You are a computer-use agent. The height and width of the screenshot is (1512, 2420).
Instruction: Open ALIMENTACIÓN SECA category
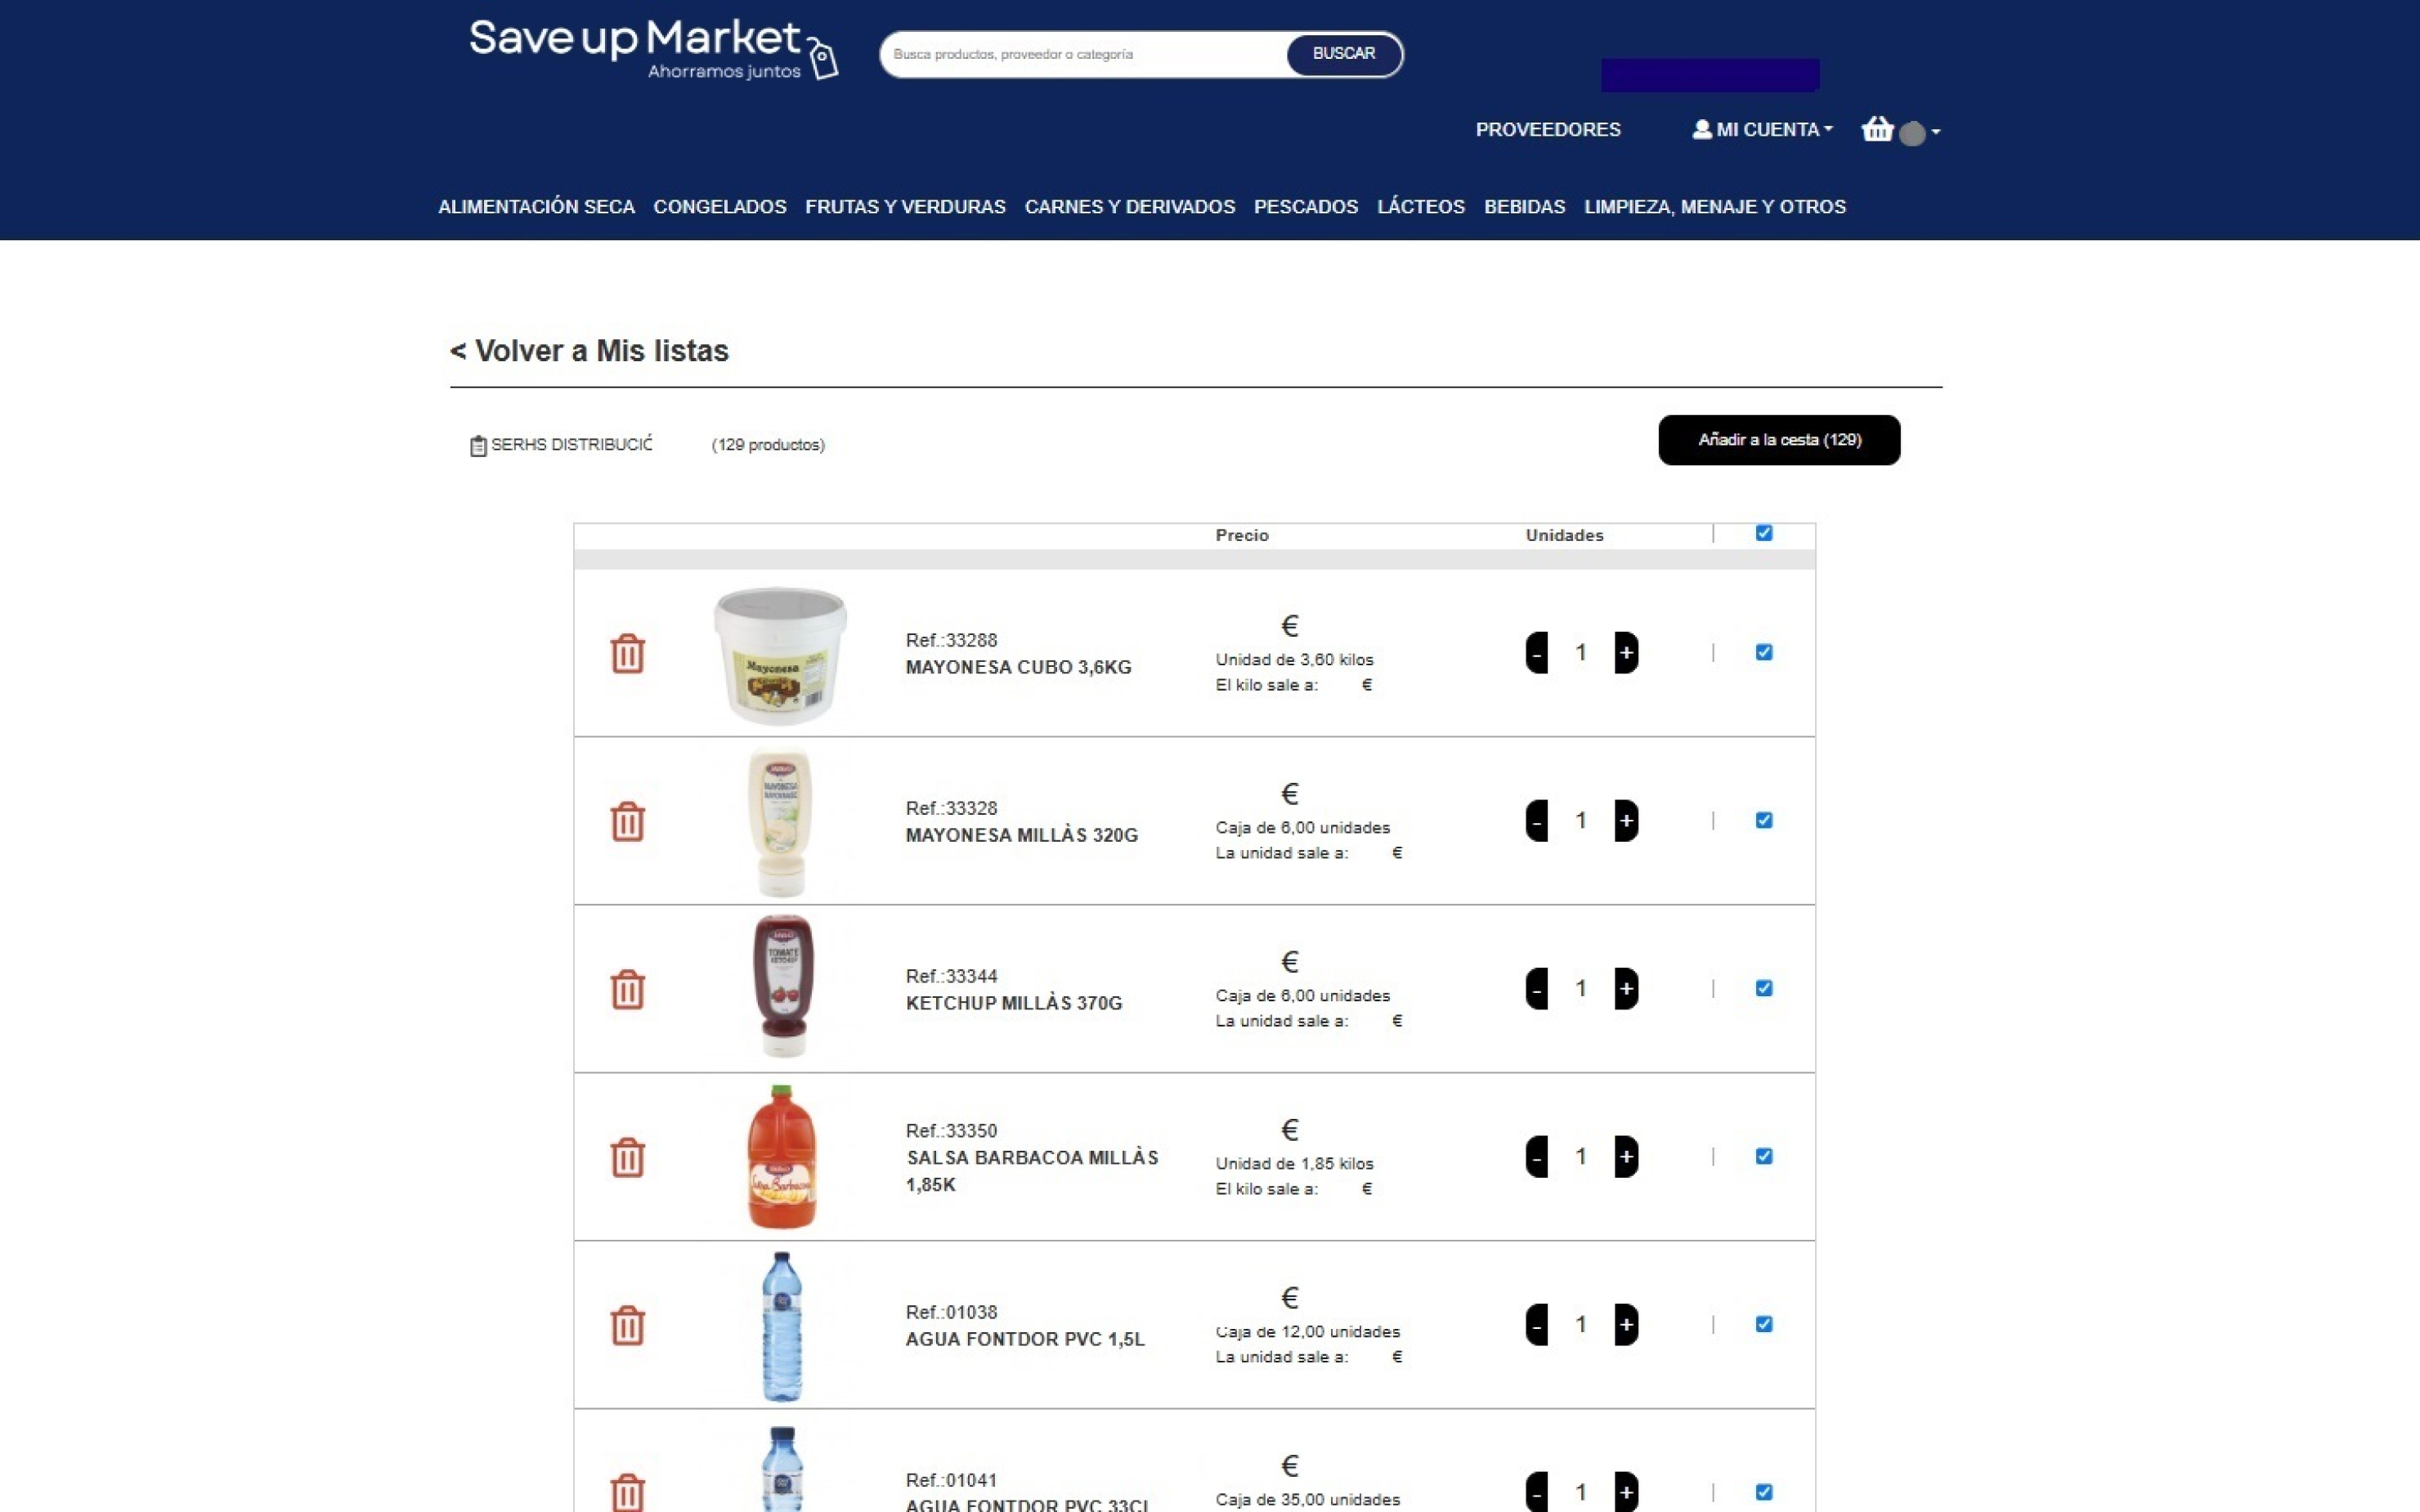[x=536, y=207]
